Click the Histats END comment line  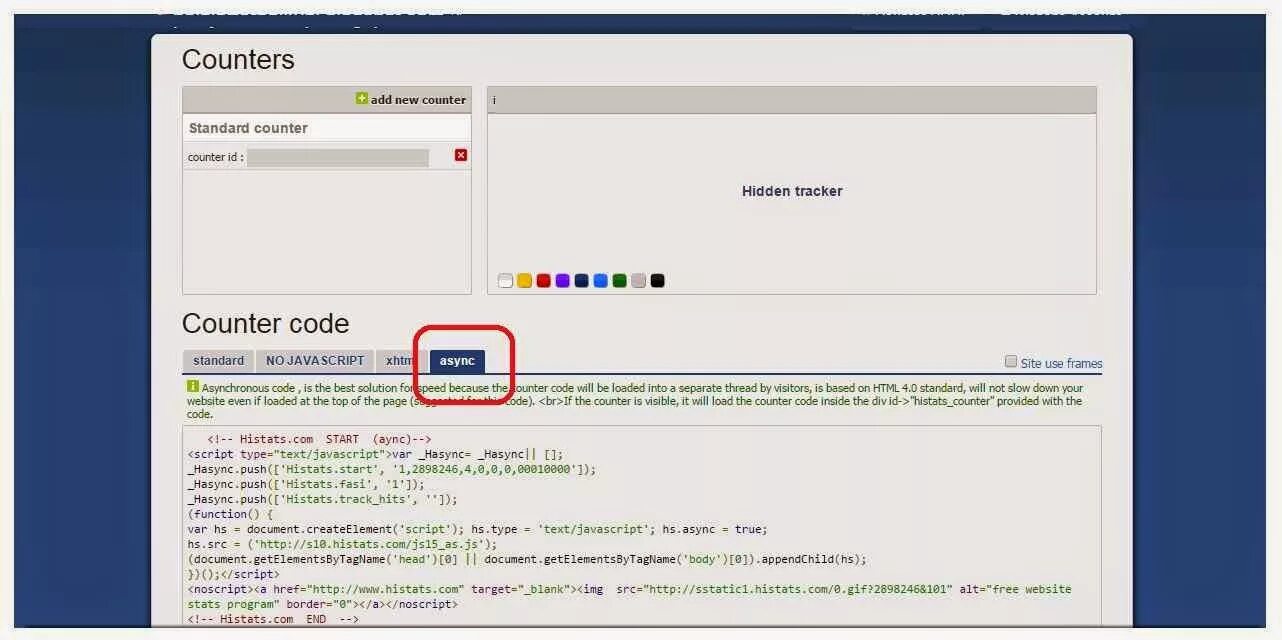(x=272, y=619)
